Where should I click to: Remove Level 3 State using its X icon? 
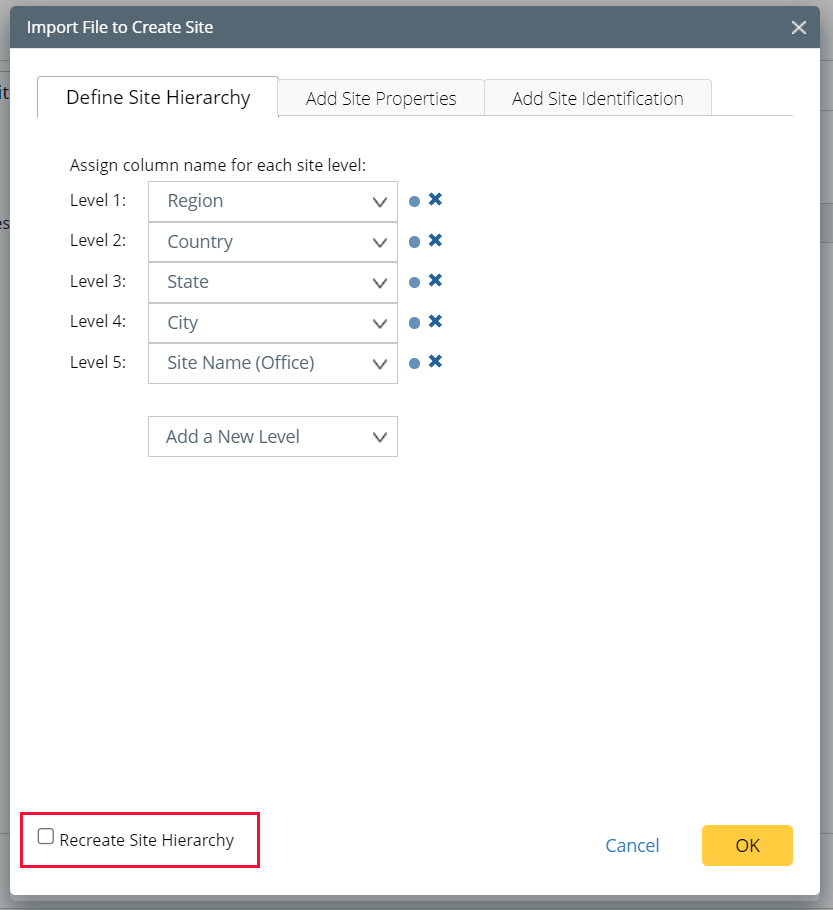[435, 281]
